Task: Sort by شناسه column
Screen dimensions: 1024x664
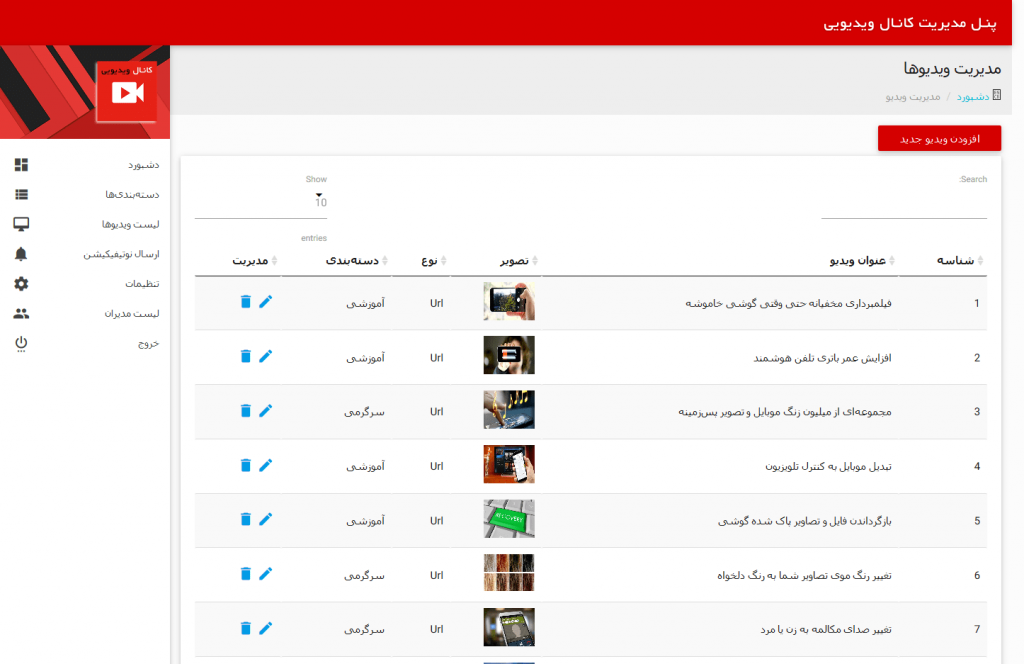Action: click(x=959, y=261)
